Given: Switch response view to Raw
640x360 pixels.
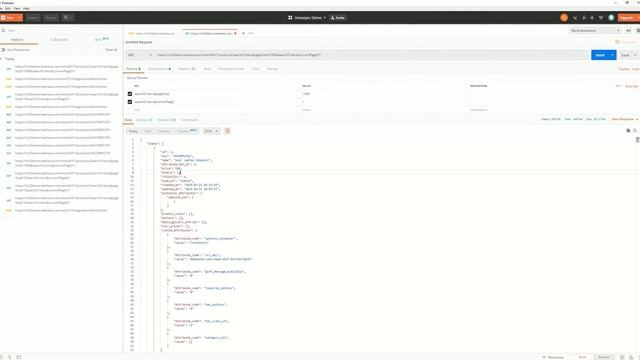Looking at the screenshot, I should click(148, 131).
